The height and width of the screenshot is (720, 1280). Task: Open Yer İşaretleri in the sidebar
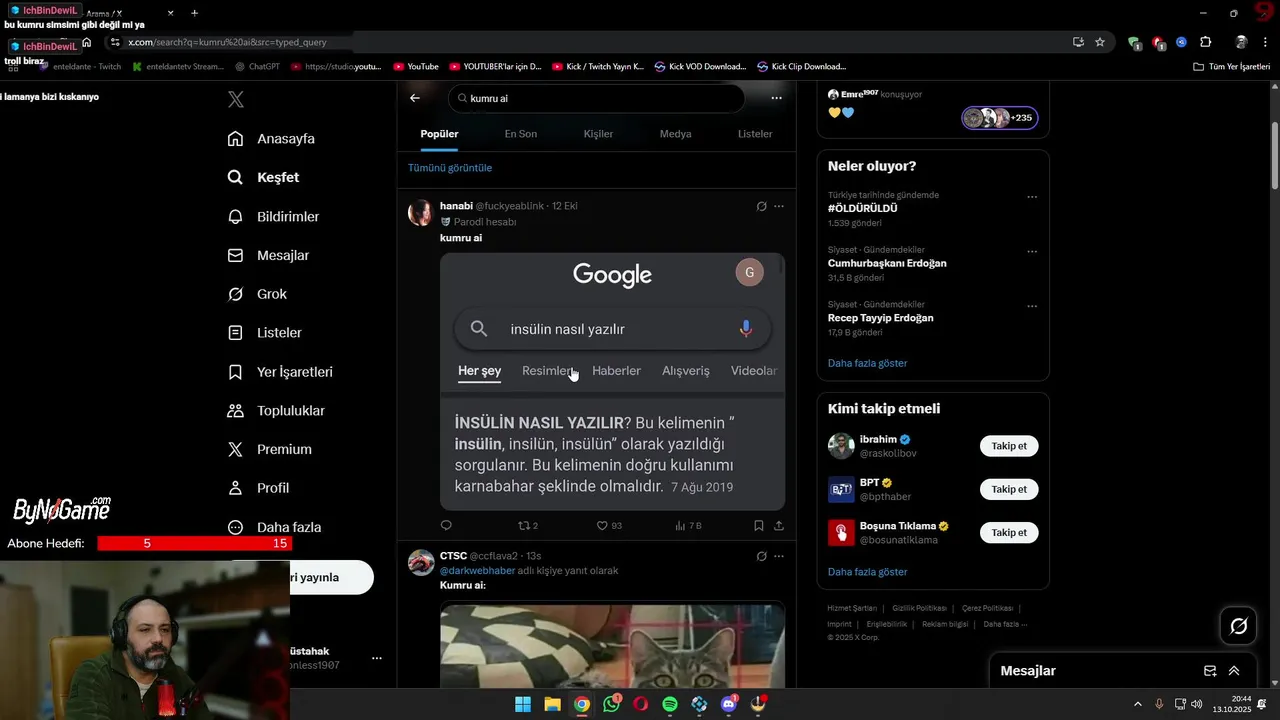[280, 372]
